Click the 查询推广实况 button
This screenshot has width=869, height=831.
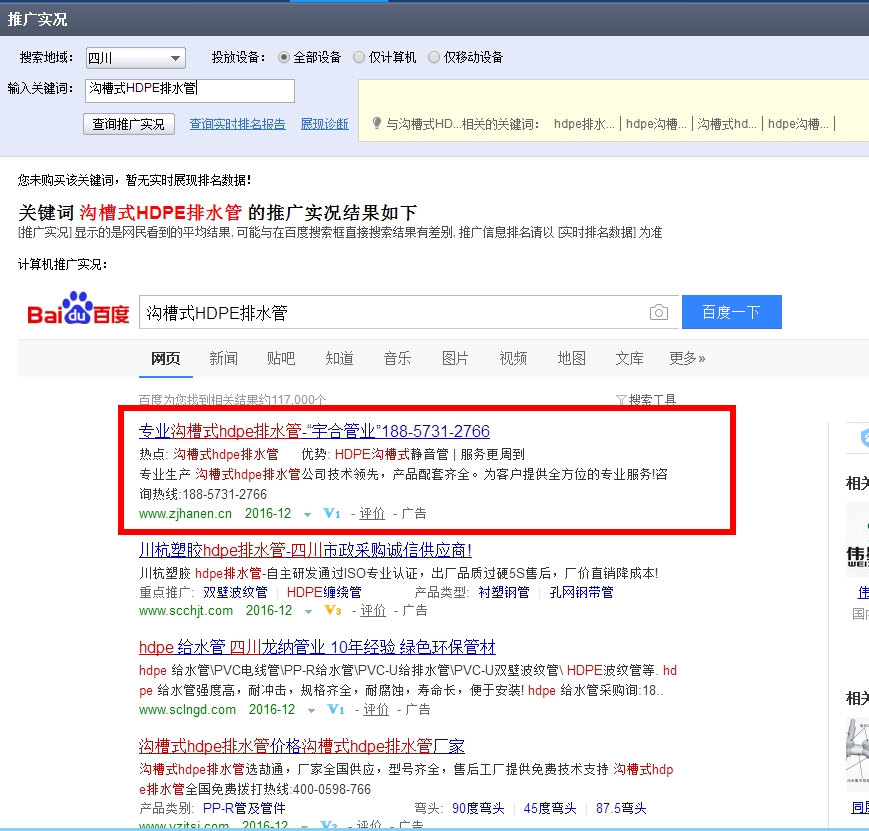coord(129,124)
